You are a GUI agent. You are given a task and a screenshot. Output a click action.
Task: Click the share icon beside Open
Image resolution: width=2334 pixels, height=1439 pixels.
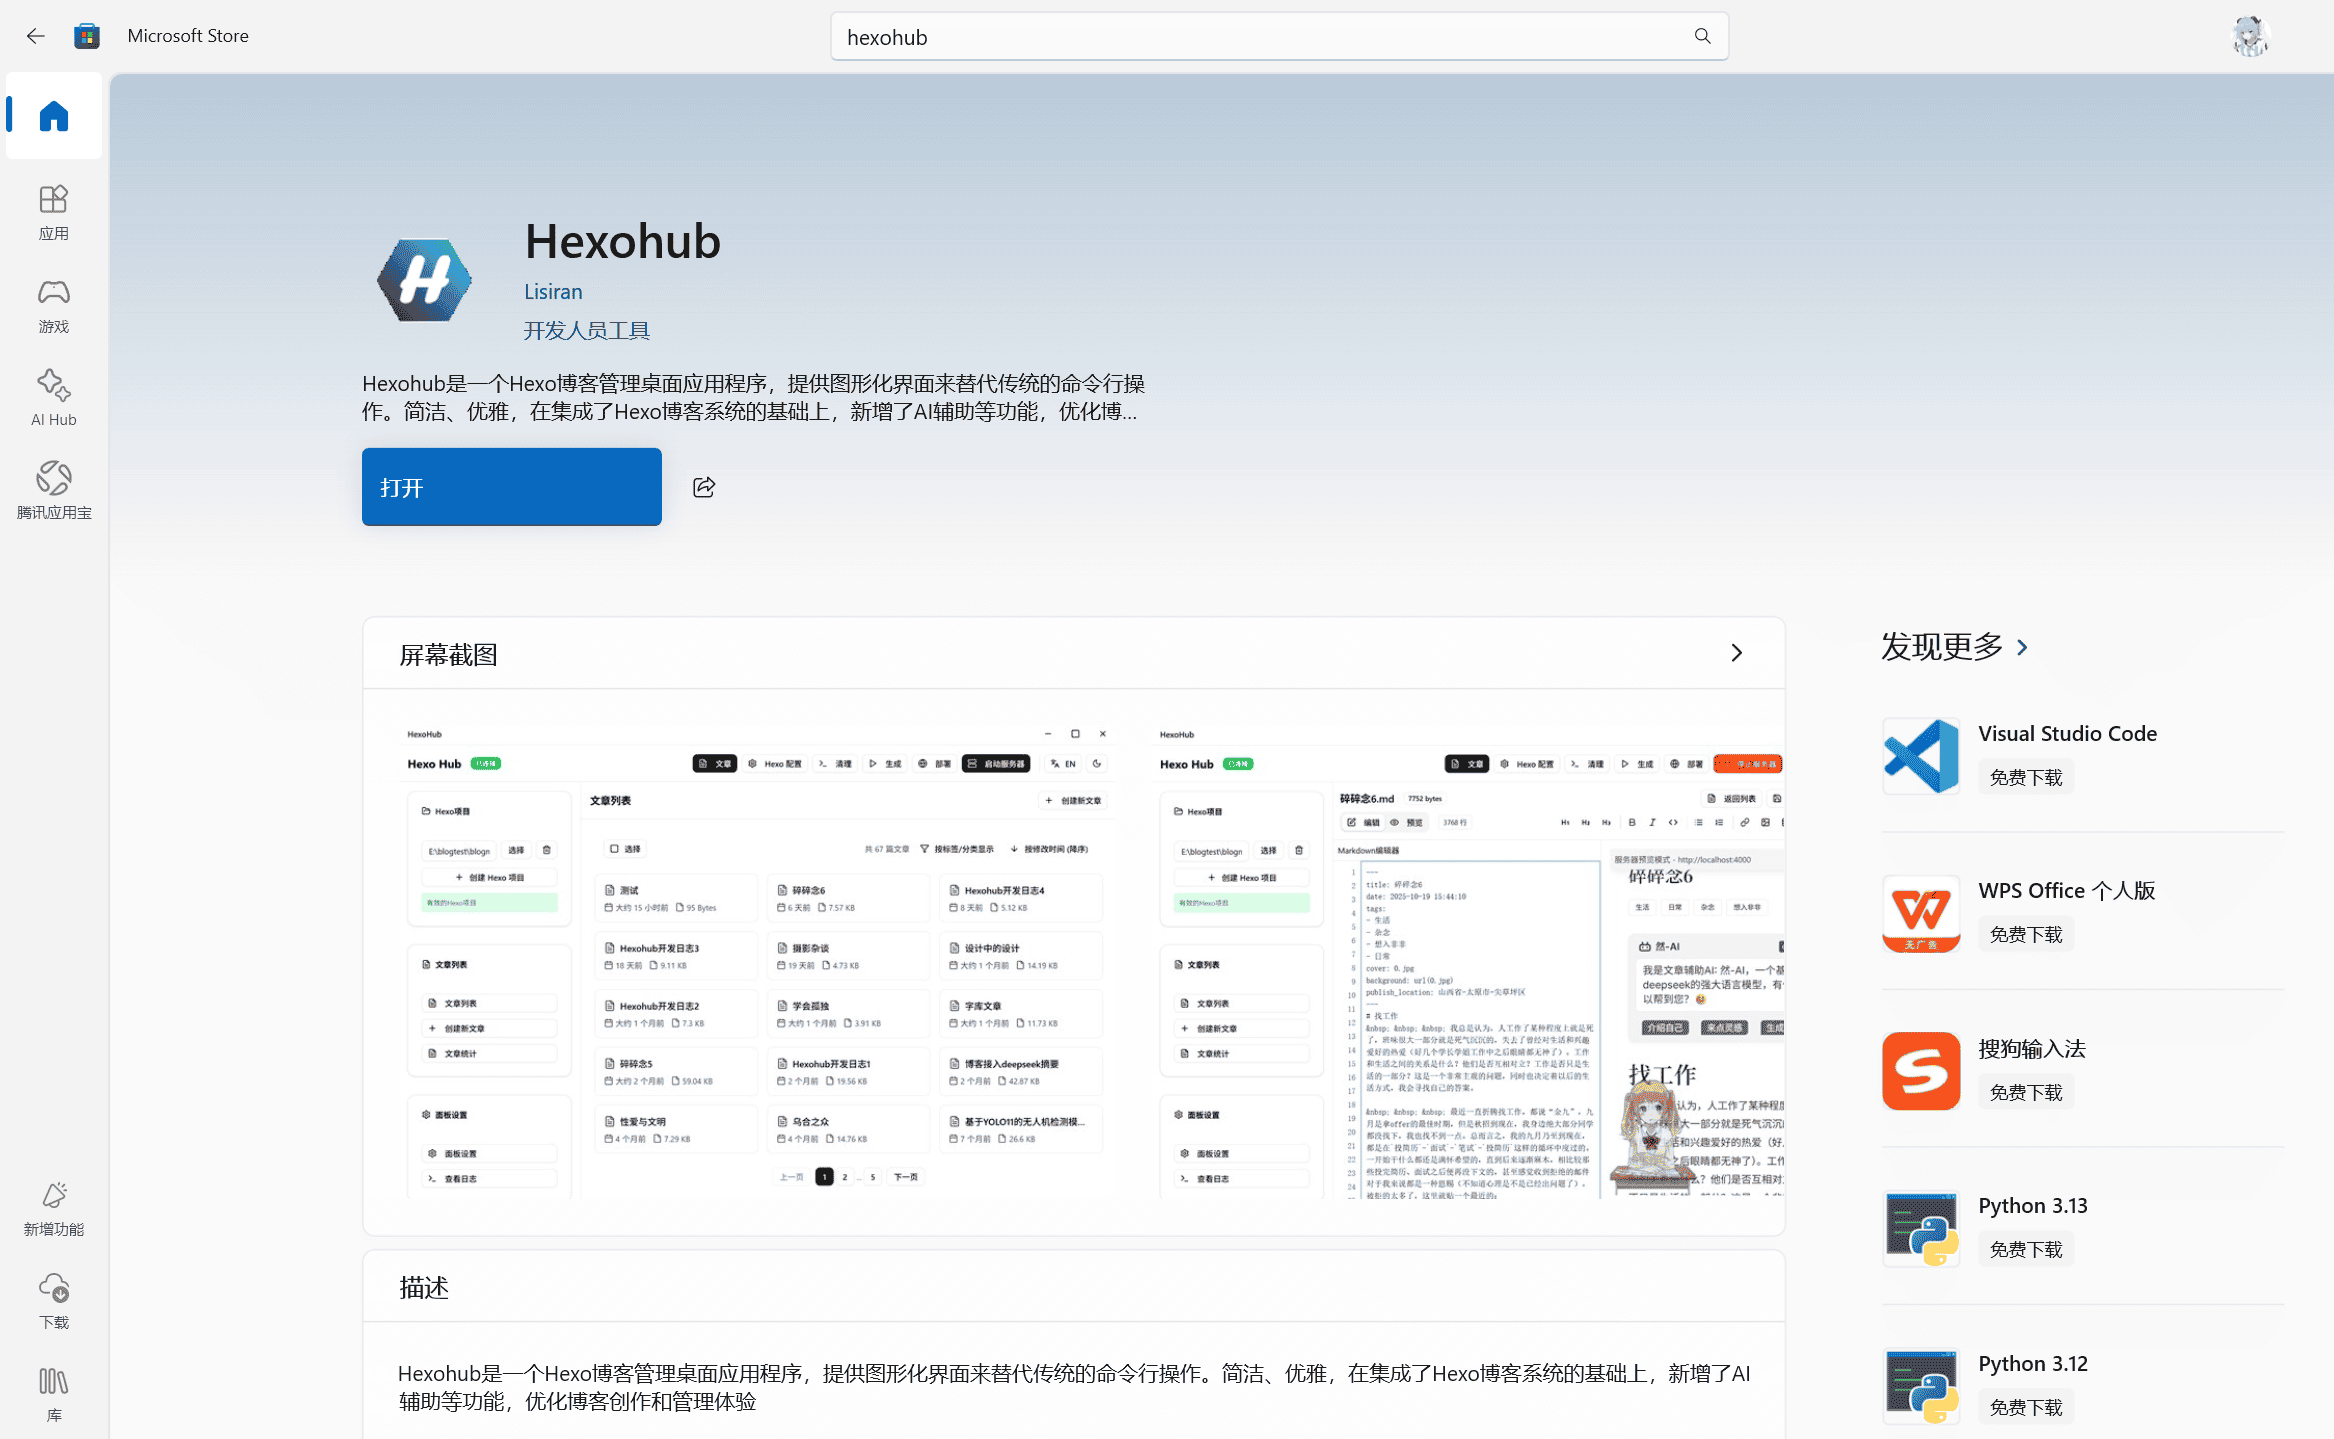[704, 487]
